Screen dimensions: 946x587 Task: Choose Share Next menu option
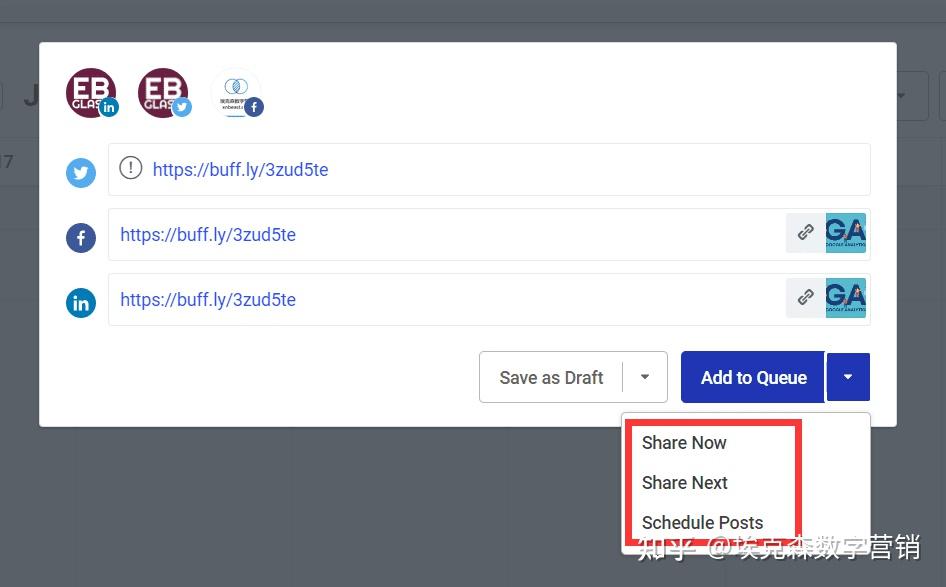pos(685,483)
